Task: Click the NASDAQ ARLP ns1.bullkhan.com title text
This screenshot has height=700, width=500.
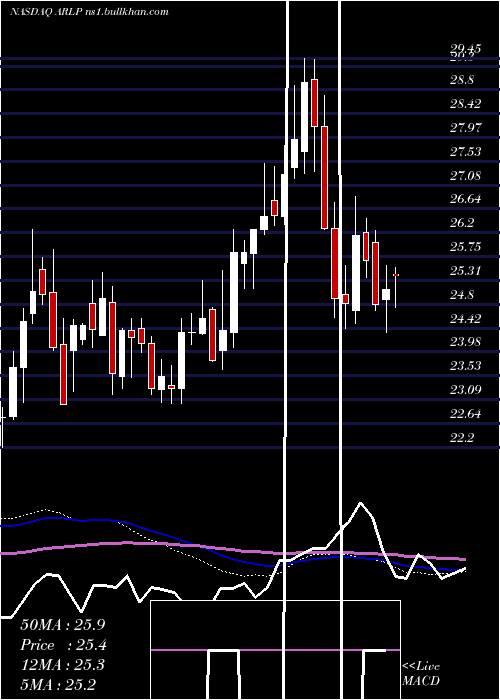Action: coord(89,11)
